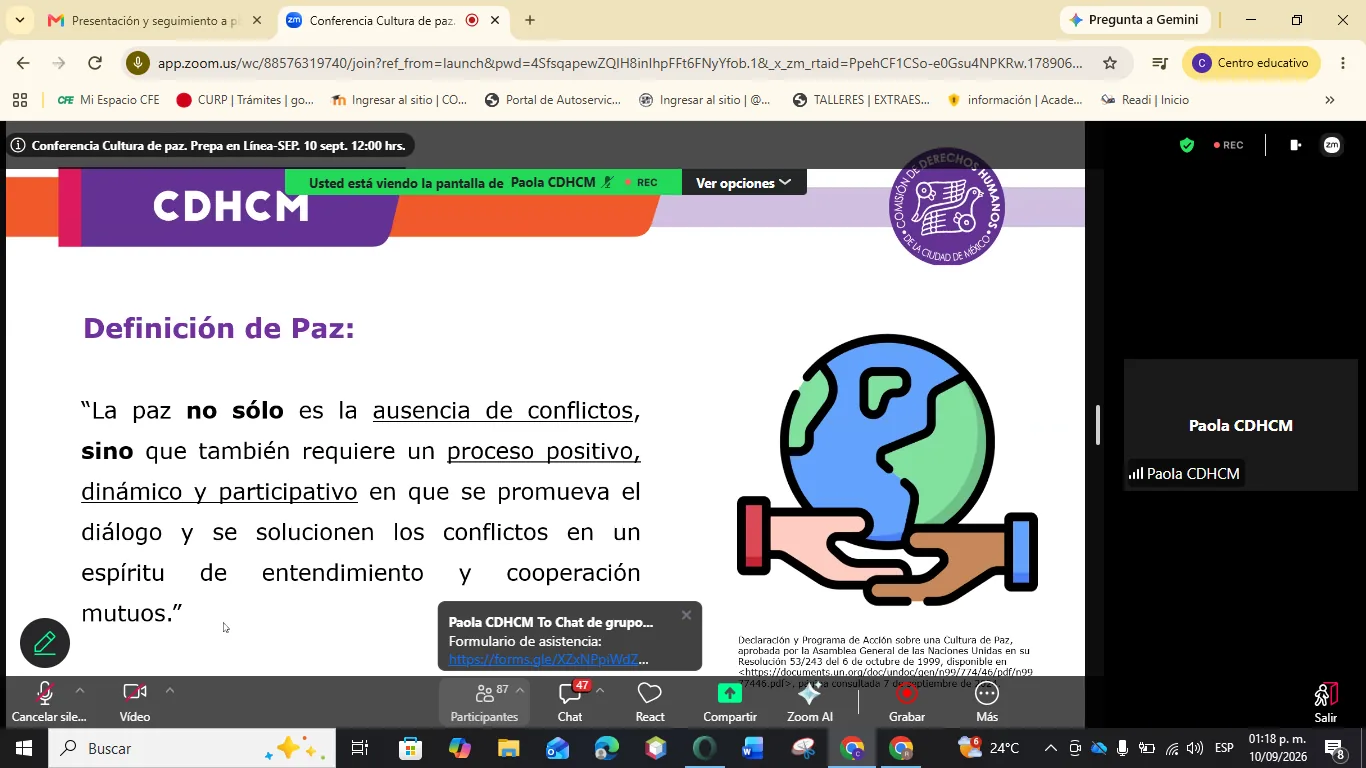
Task: Select the Conferencia Cultura de paz tab
Action: point(392,20)
